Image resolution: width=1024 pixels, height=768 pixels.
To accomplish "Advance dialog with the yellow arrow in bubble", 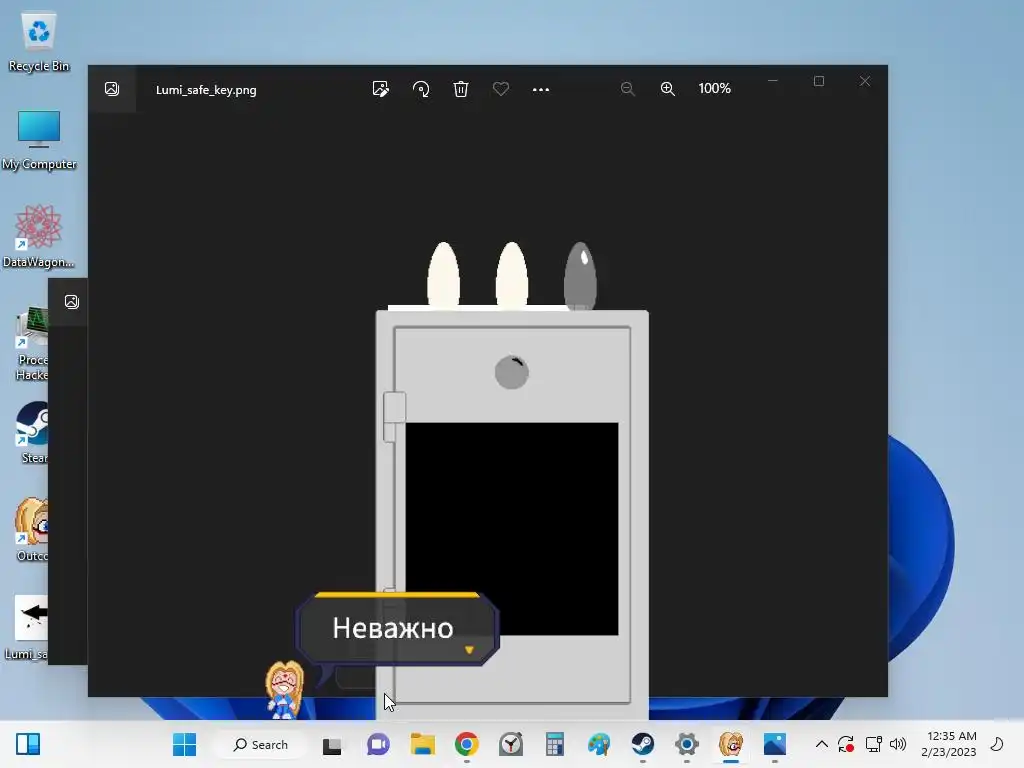I will (x=469, y=650).
